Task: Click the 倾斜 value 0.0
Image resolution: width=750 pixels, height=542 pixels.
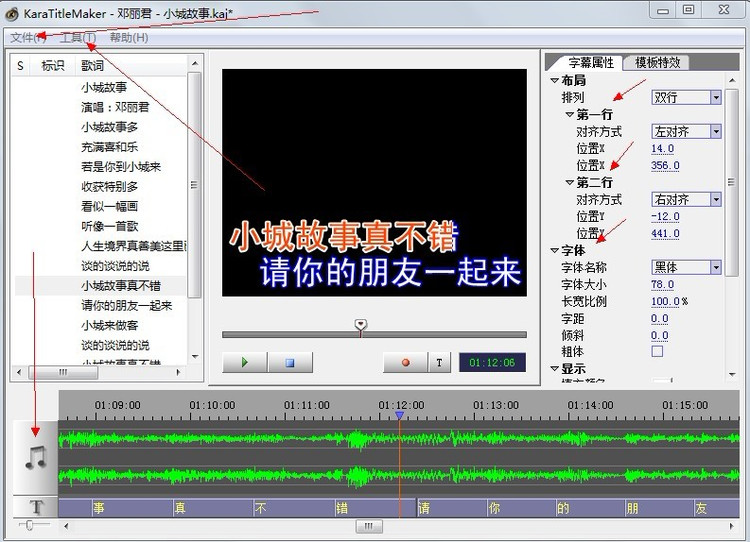Action: pyautogui.click(x=660, y=335)
